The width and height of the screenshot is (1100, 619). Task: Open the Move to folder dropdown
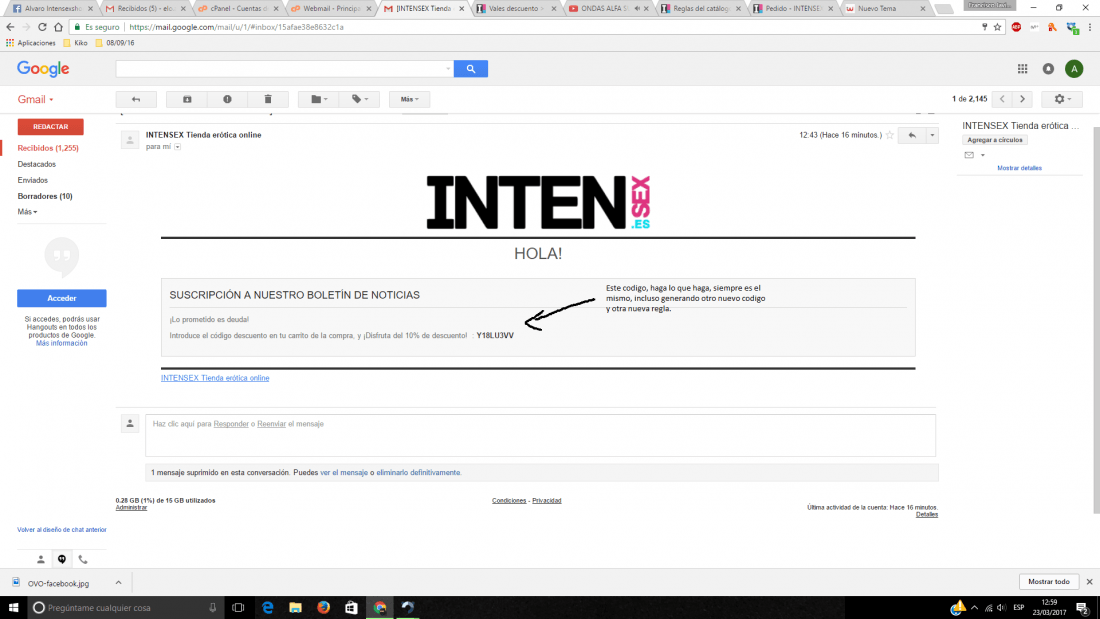pyautogui.click(x=318, y=99)
